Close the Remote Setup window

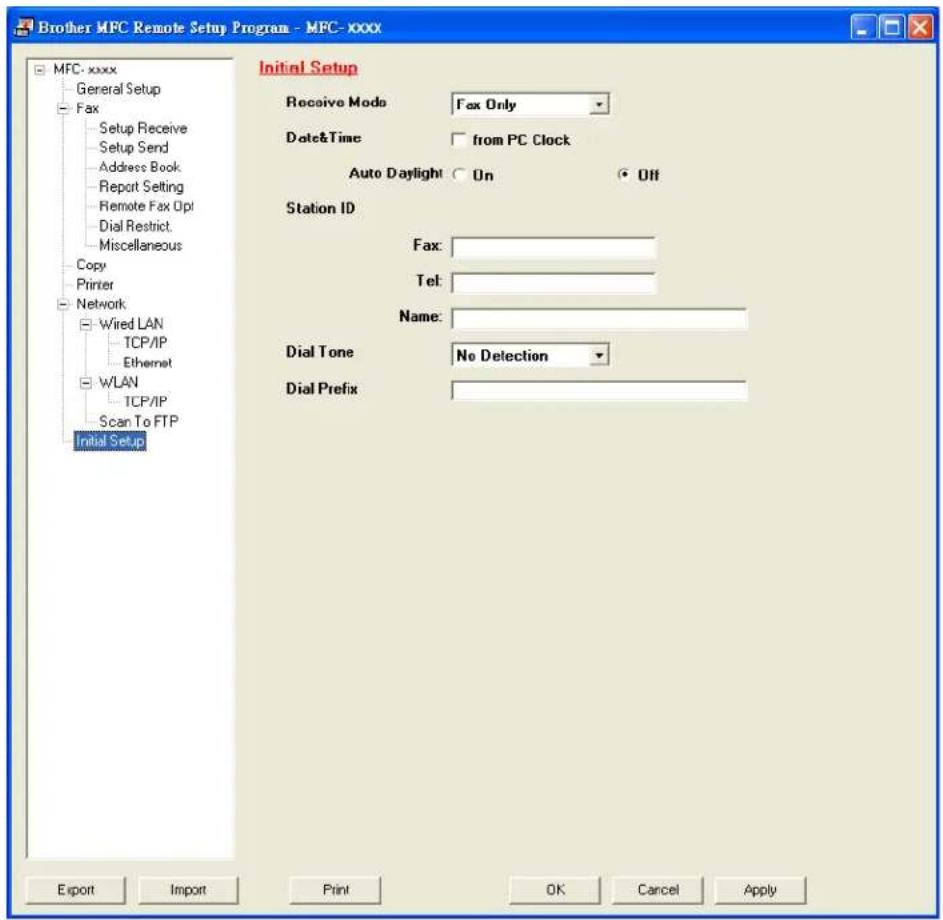pyautogui.click(x=920, y=28)
